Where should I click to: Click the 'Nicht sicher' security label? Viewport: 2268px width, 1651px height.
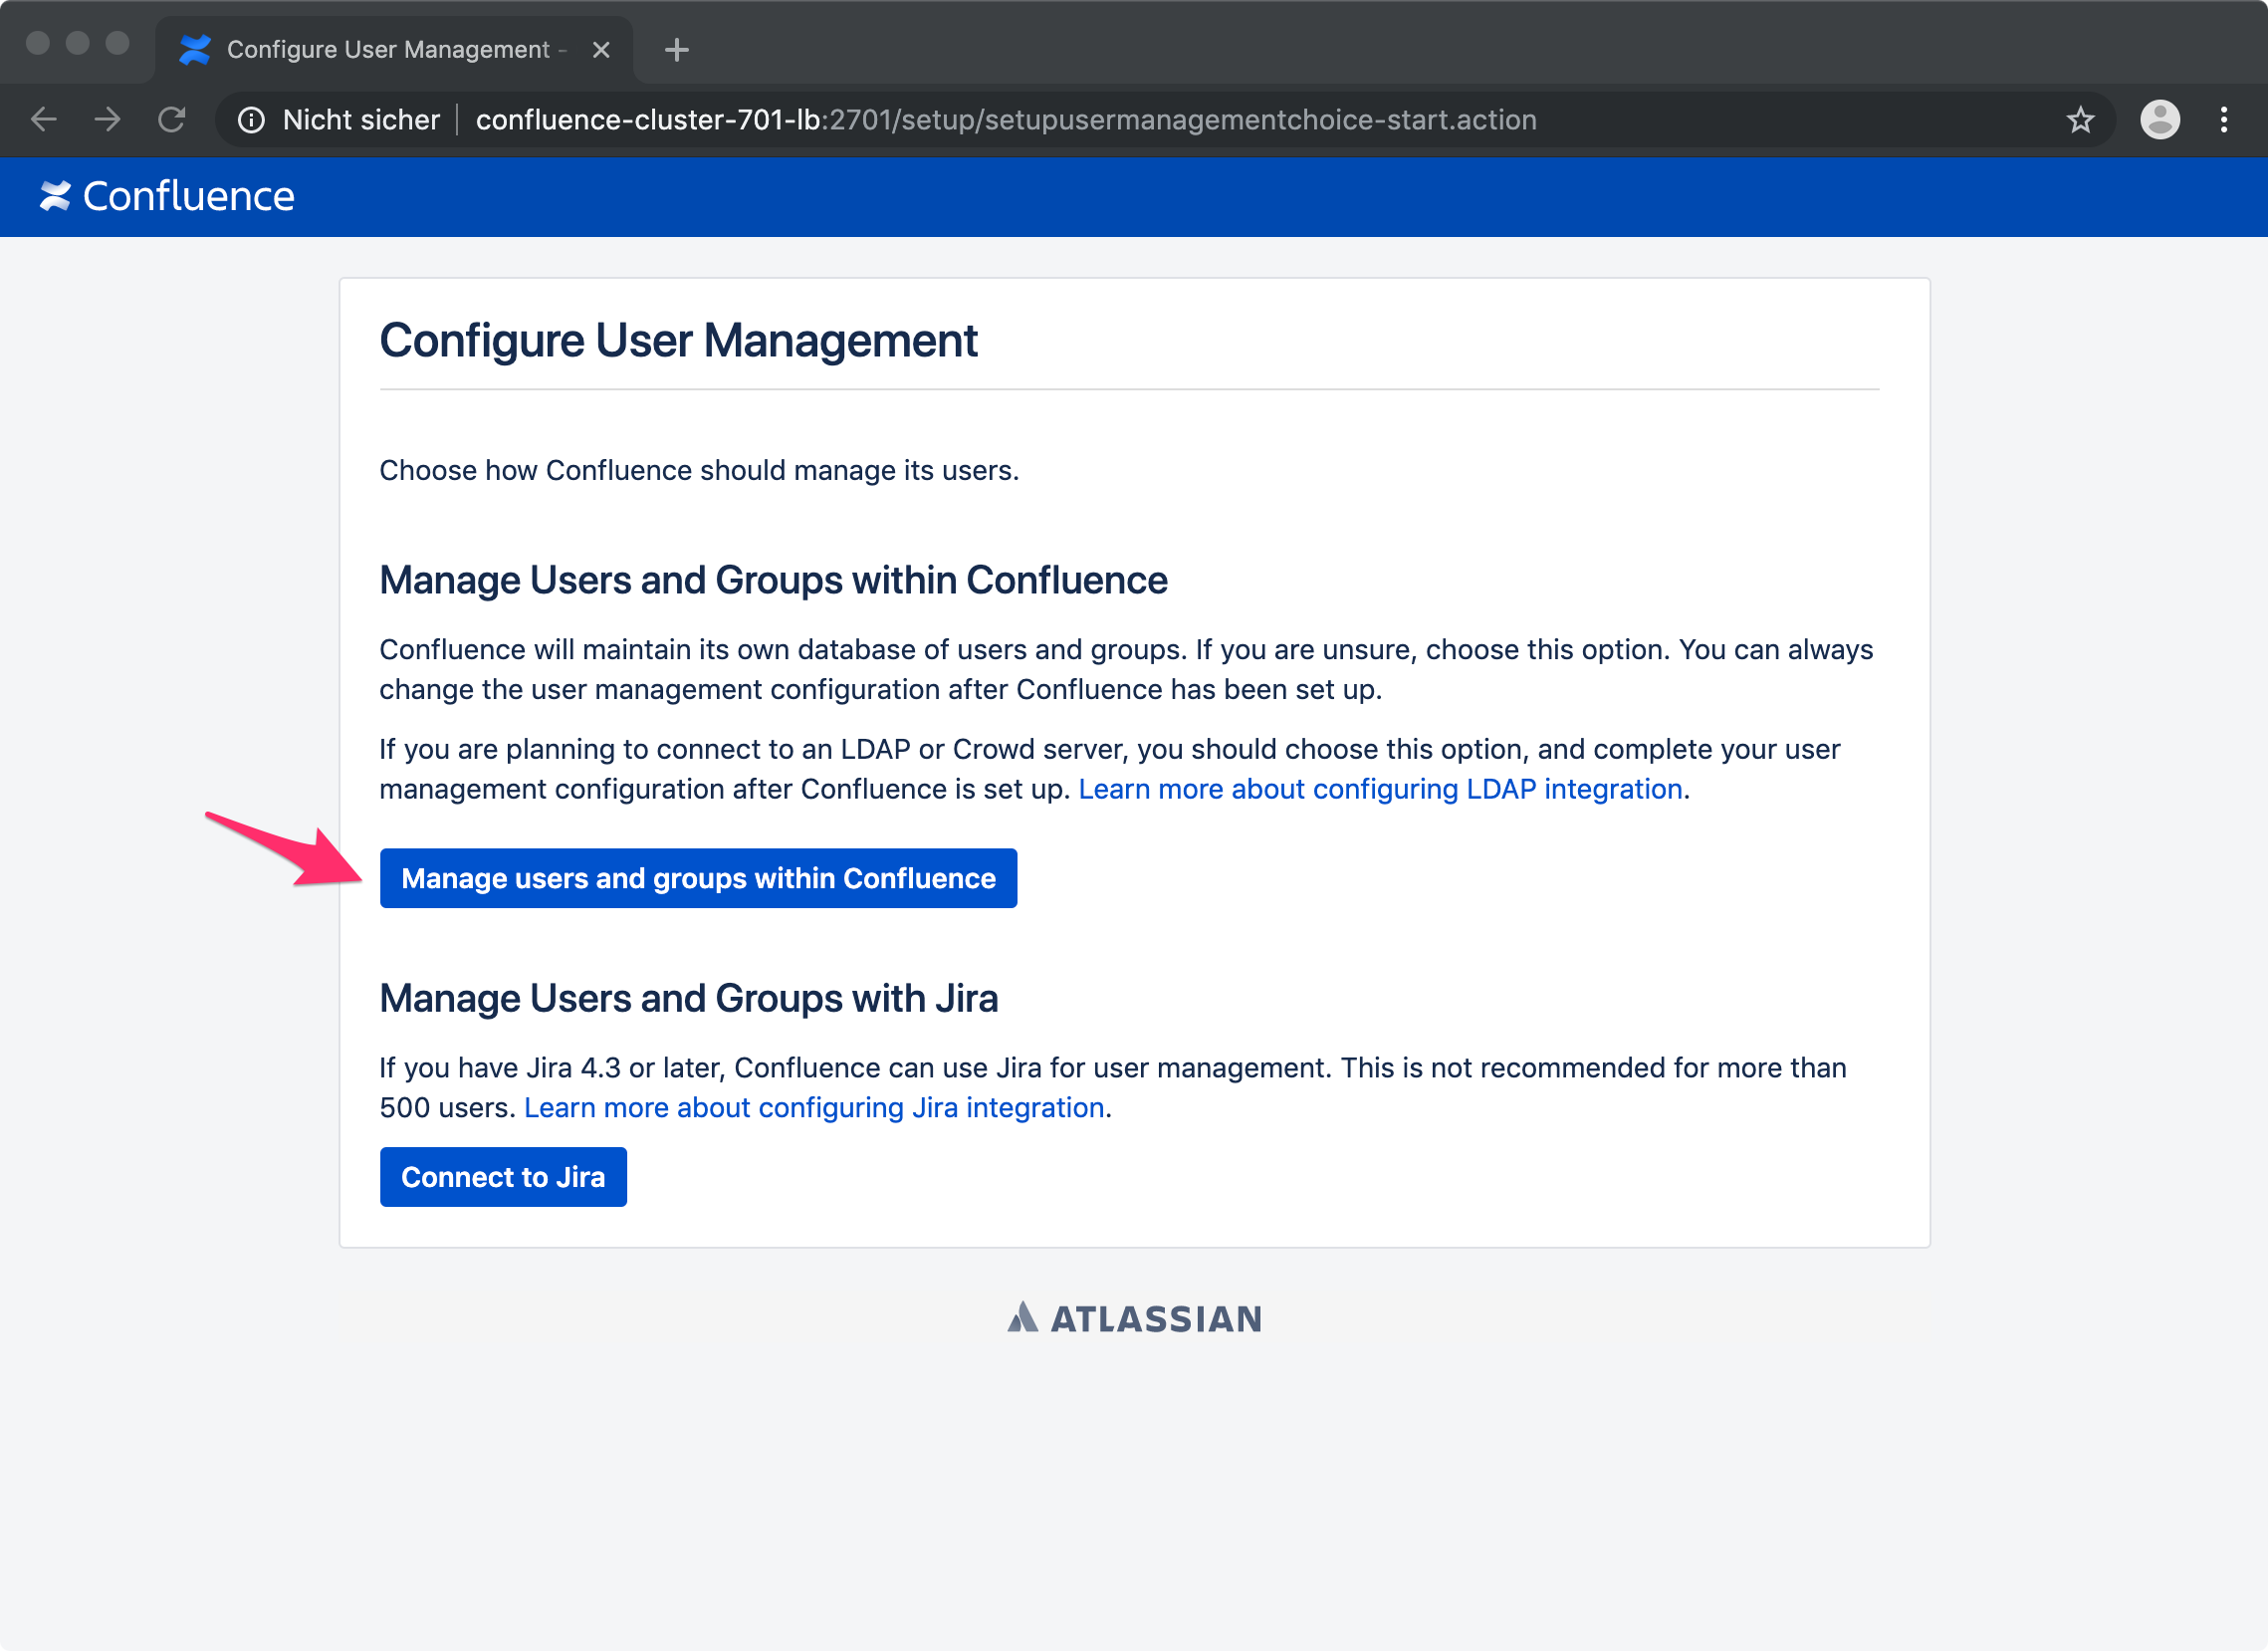pyautogui.click(x=361, y=120)
